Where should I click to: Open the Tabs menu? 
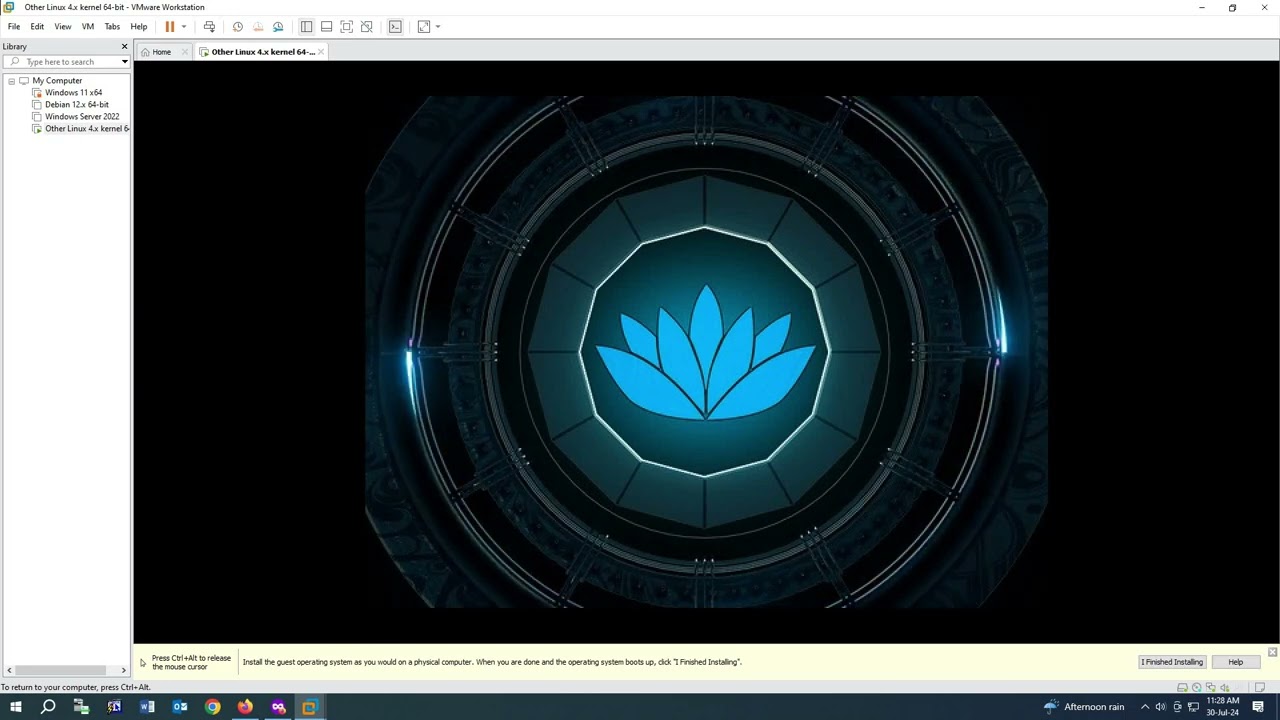(112, 27)
